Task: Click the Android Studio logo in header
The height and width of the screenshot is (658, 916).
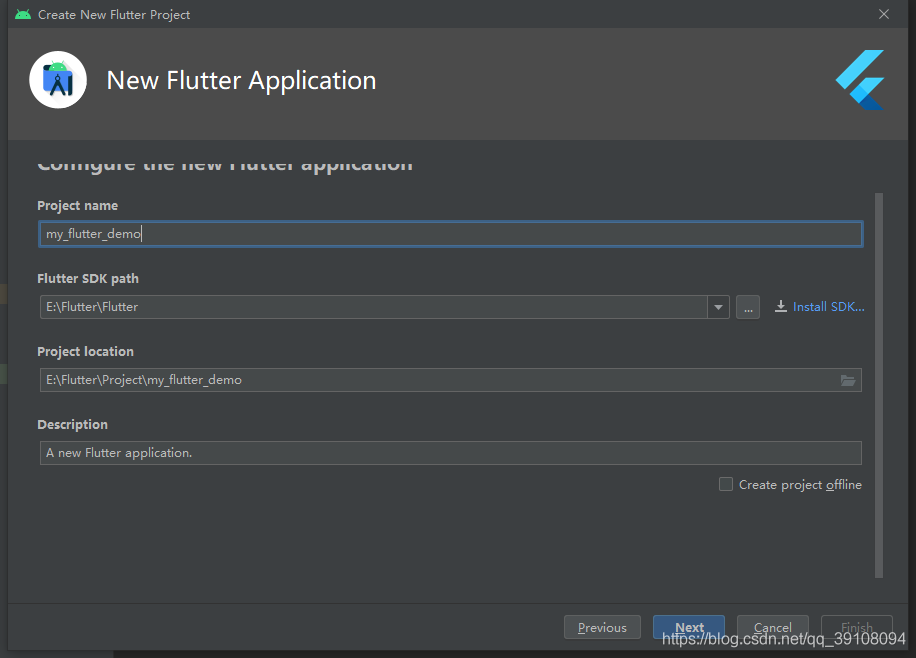Action: (58, 80)
